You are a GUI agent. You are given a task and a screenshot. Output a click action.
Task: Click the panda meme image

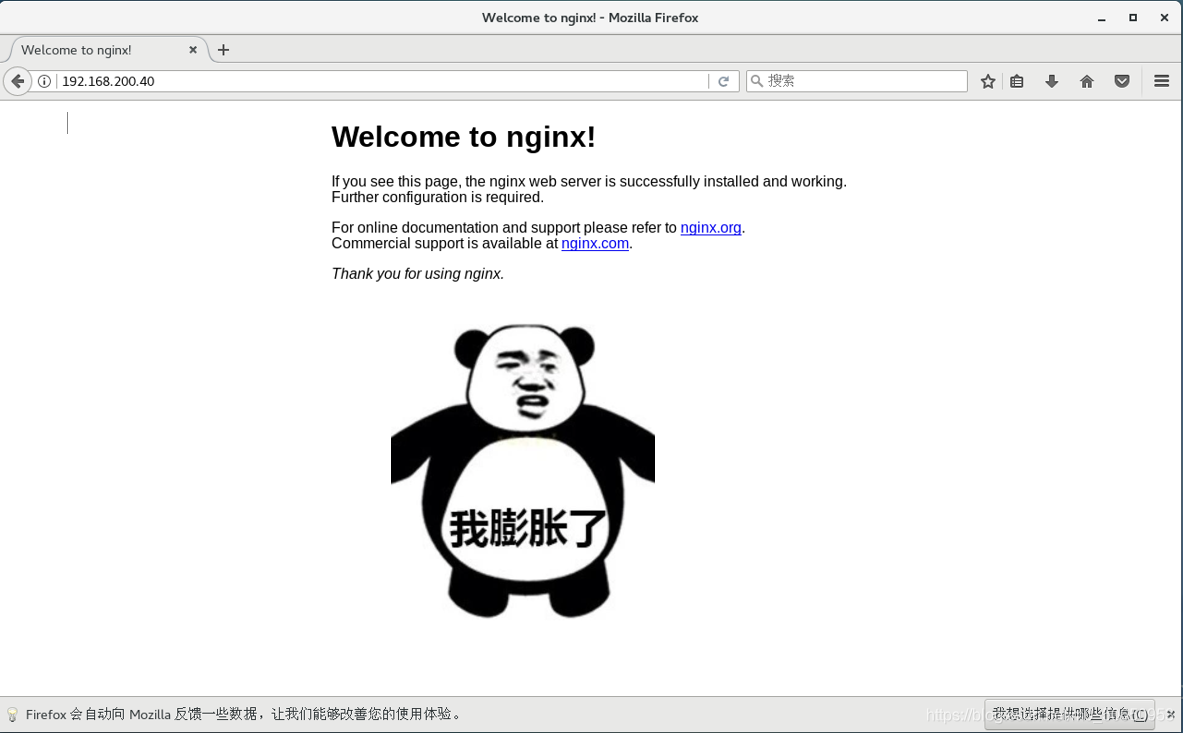pos(523,471)
